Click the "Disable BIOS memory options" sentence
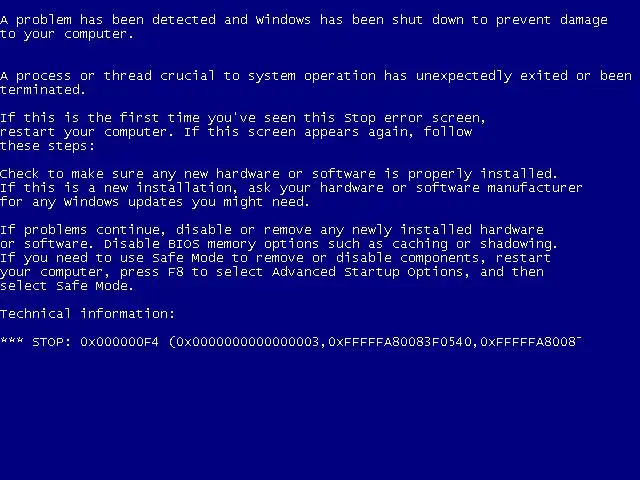Image resolution: width=640 pixels, height=480 pixels. click(331, 244)
